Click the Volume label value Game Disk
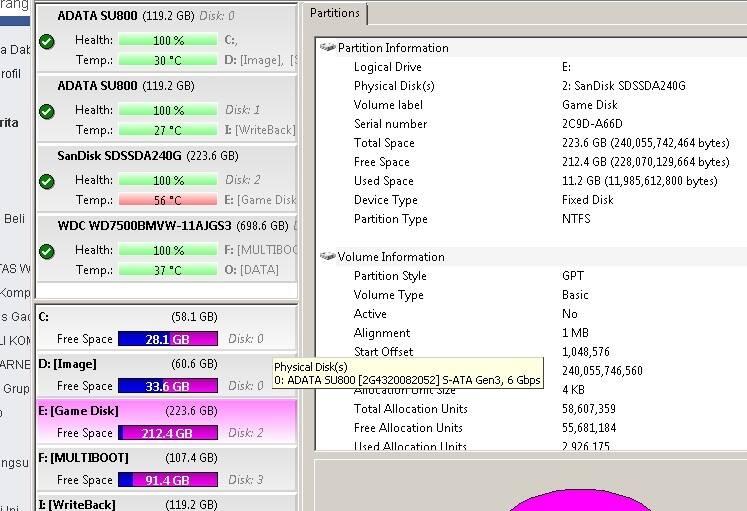 (x=590, y=105)
